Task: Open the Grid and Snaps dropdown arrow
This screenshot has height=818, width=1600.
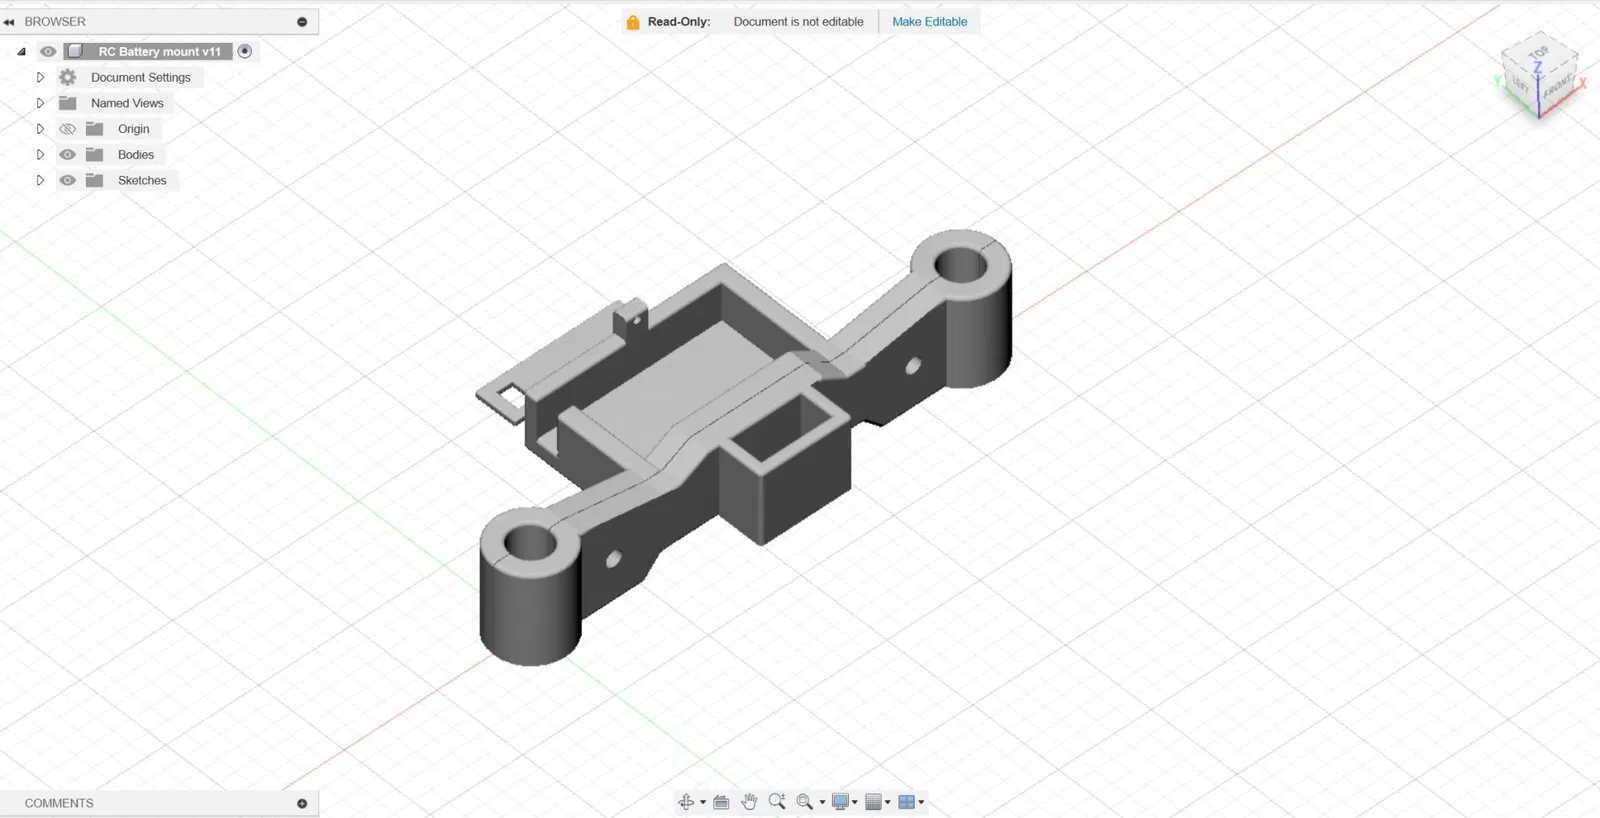Action: (888, 802)
